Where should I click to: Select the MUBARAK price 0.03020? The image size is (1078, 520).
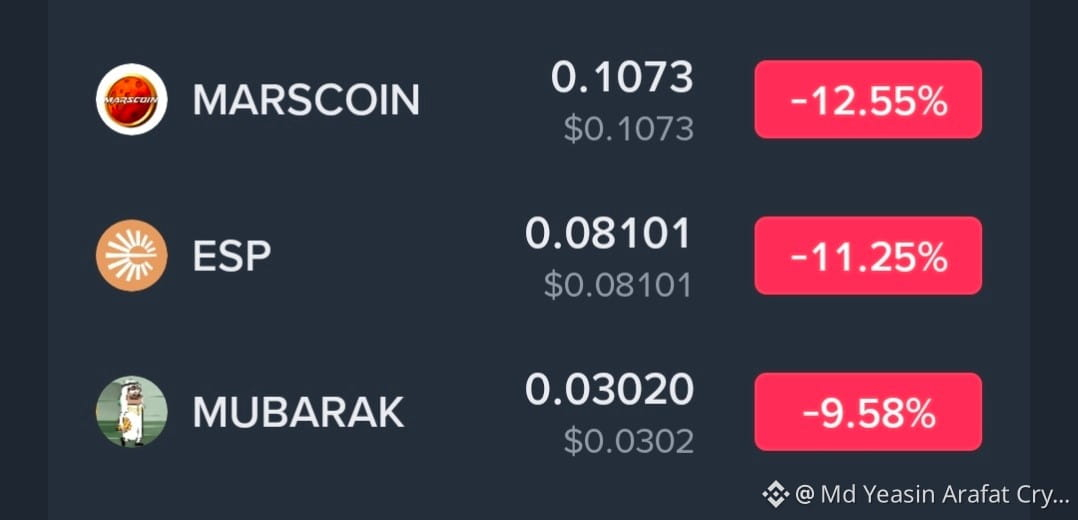point(610,390)
